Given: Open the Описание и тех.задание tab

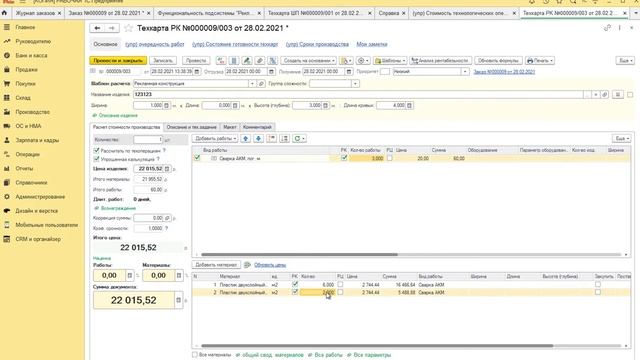Looking at the screenshot, I should 191,127.
